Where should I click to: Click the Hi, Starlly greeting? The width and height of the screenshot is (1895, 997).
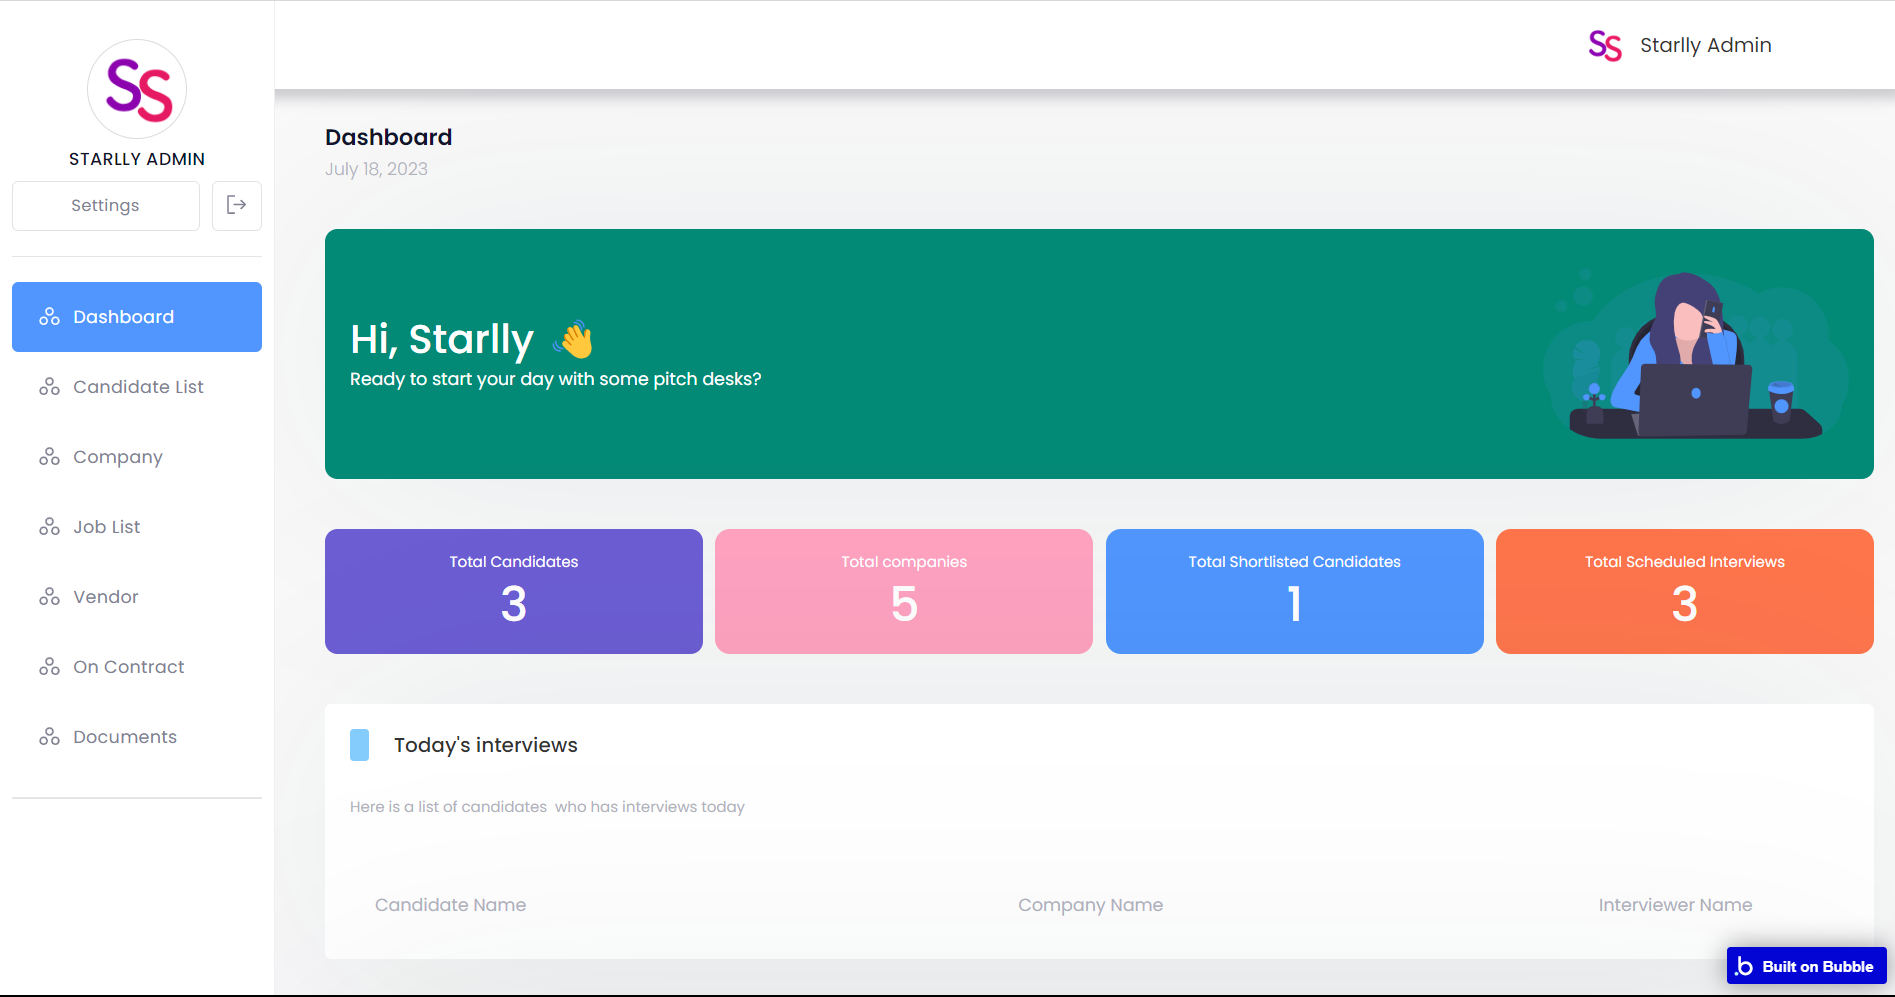click(x=442, y=340)
